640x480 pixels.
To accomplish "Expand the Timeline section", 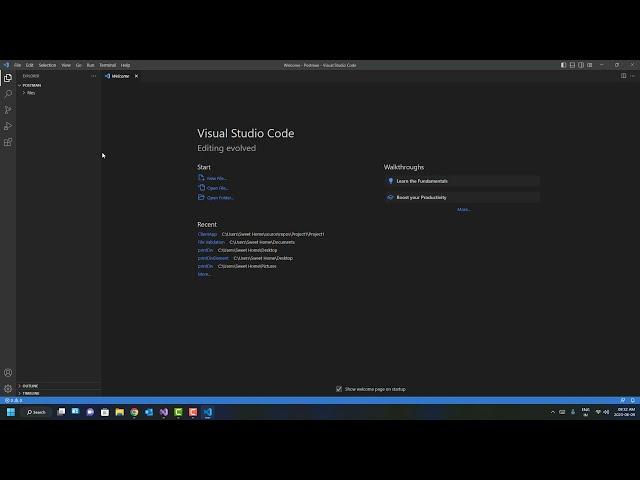I will (29, 393).
